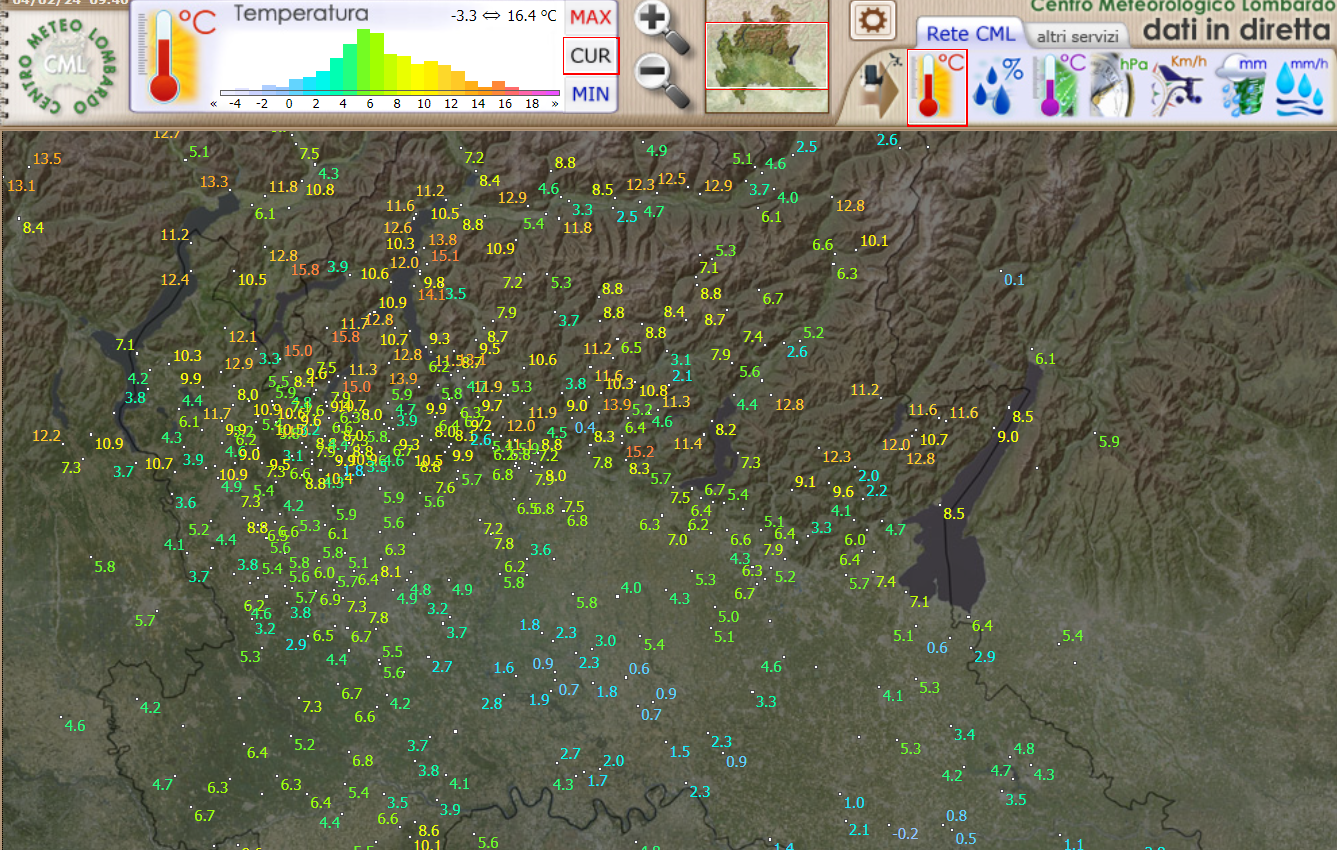Select the station reading 1.5
This screenshot has height=850, width=1337.
pyautogui.click(x=680, y=751)
